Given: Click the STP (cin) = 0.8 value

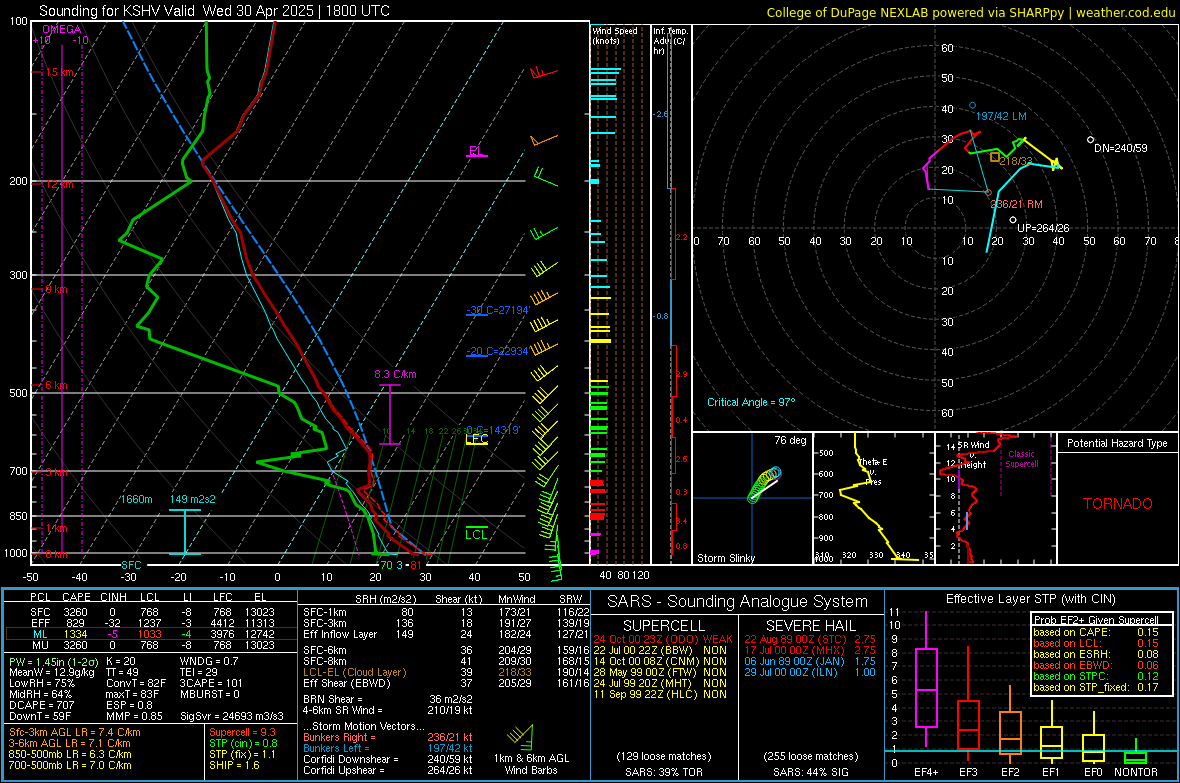Looking at the screenshot, I should [243, 743].
